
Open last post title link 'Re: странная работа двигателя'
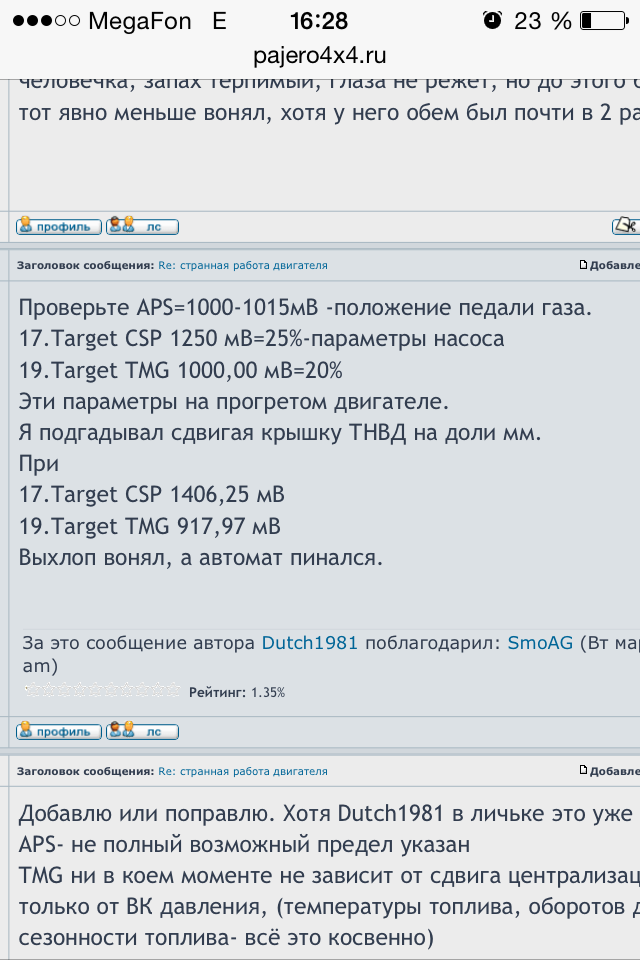click(243, 771)
